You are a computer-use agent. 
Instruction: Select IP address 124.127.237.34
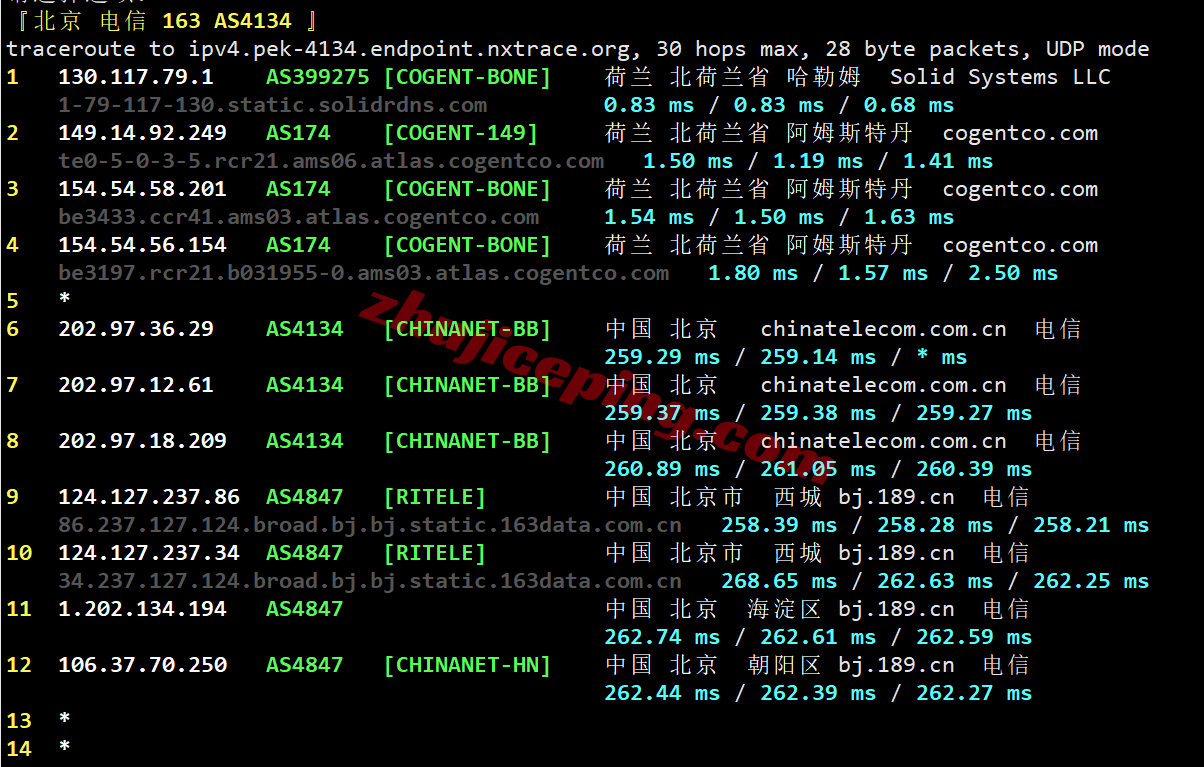[x=149, y=553]
